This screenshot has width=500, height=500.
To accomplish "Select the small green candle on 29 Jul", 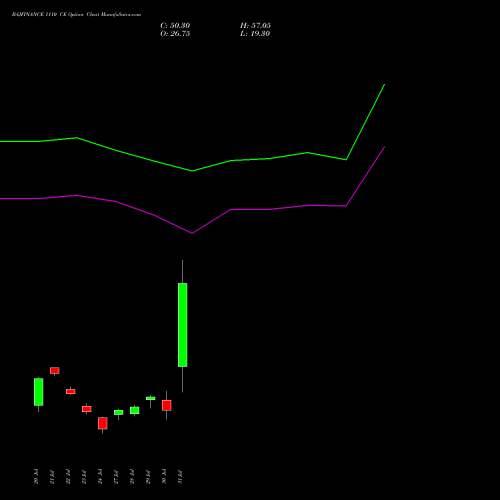I will click(x=151, y=398).
